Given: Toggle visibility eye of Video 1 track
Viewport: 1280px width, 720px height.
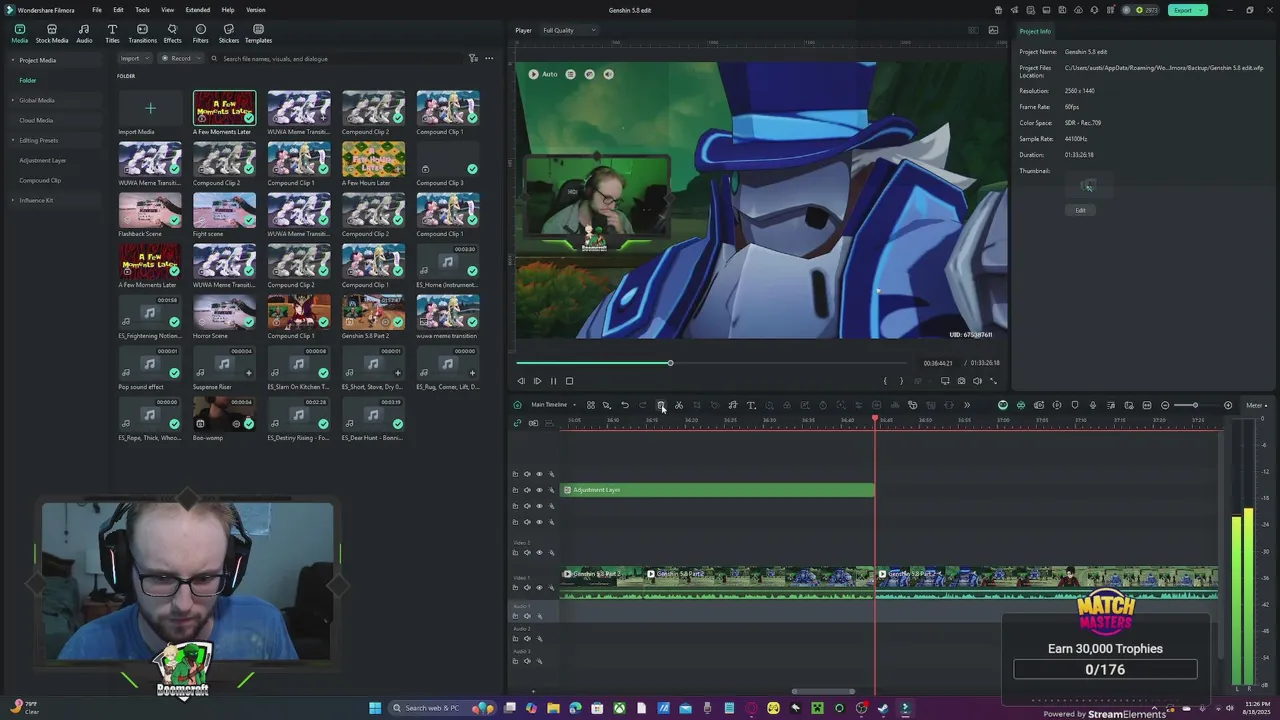Looking at the screenshot, I should pos(539,587).
